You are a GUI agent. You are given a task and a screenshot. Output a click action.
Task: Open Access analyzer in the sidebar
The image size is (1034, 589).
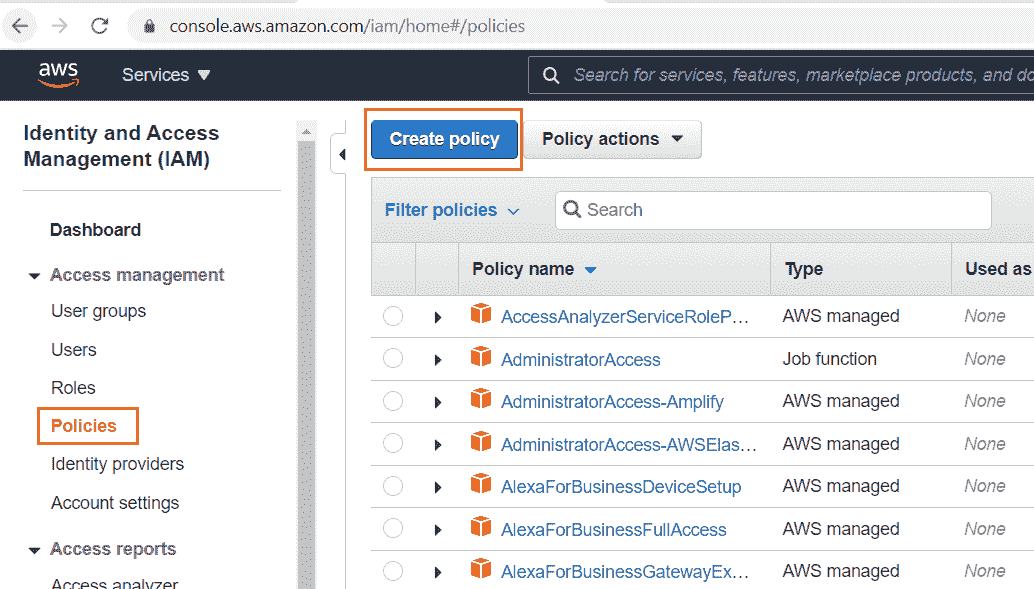(x=115, y=583)
